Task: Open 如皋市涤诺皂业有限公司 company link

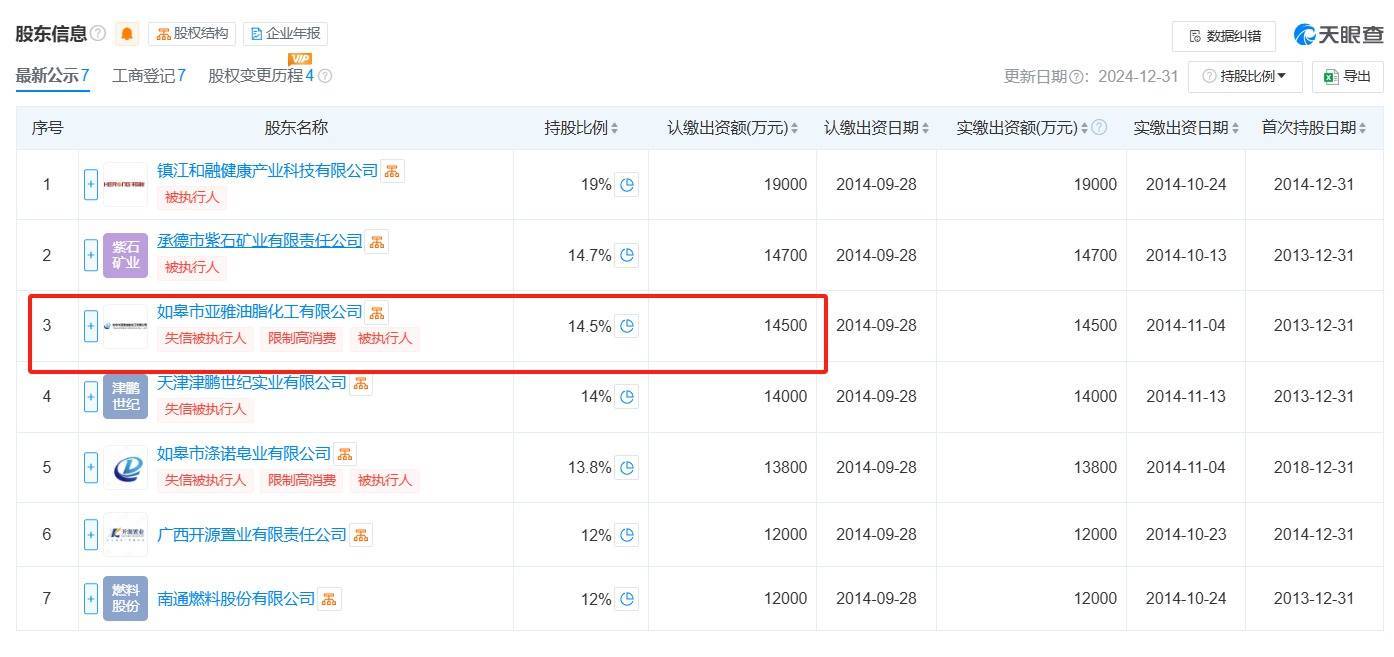Action: (x=244, y=454)
